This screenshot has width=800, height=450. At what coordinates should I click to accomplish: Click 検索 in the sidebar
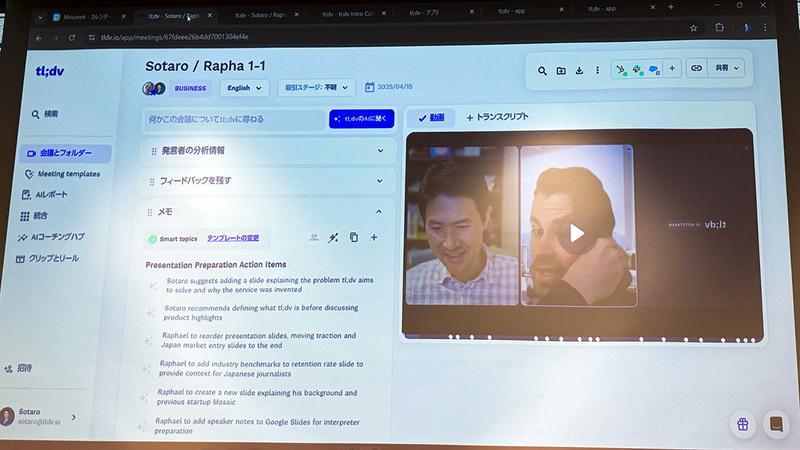[45, 114]
